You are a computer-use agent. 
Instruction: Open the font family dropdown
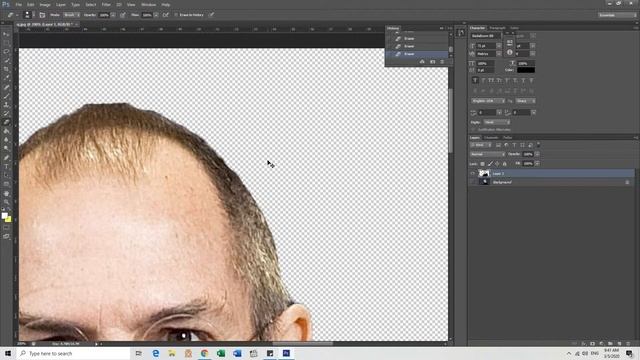[487, 36]
